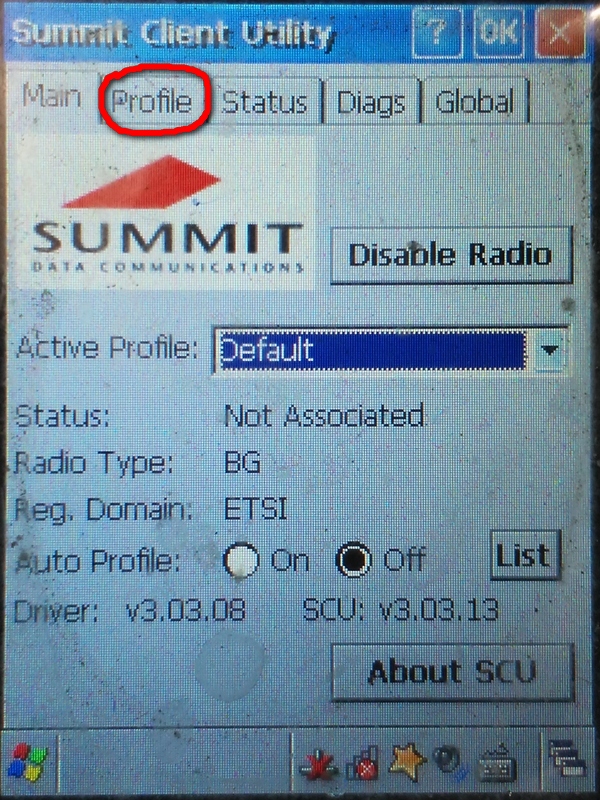This screenshot has width=600, height=800.
Task: Click the stacked windows desktop icon
Action: 567,765
